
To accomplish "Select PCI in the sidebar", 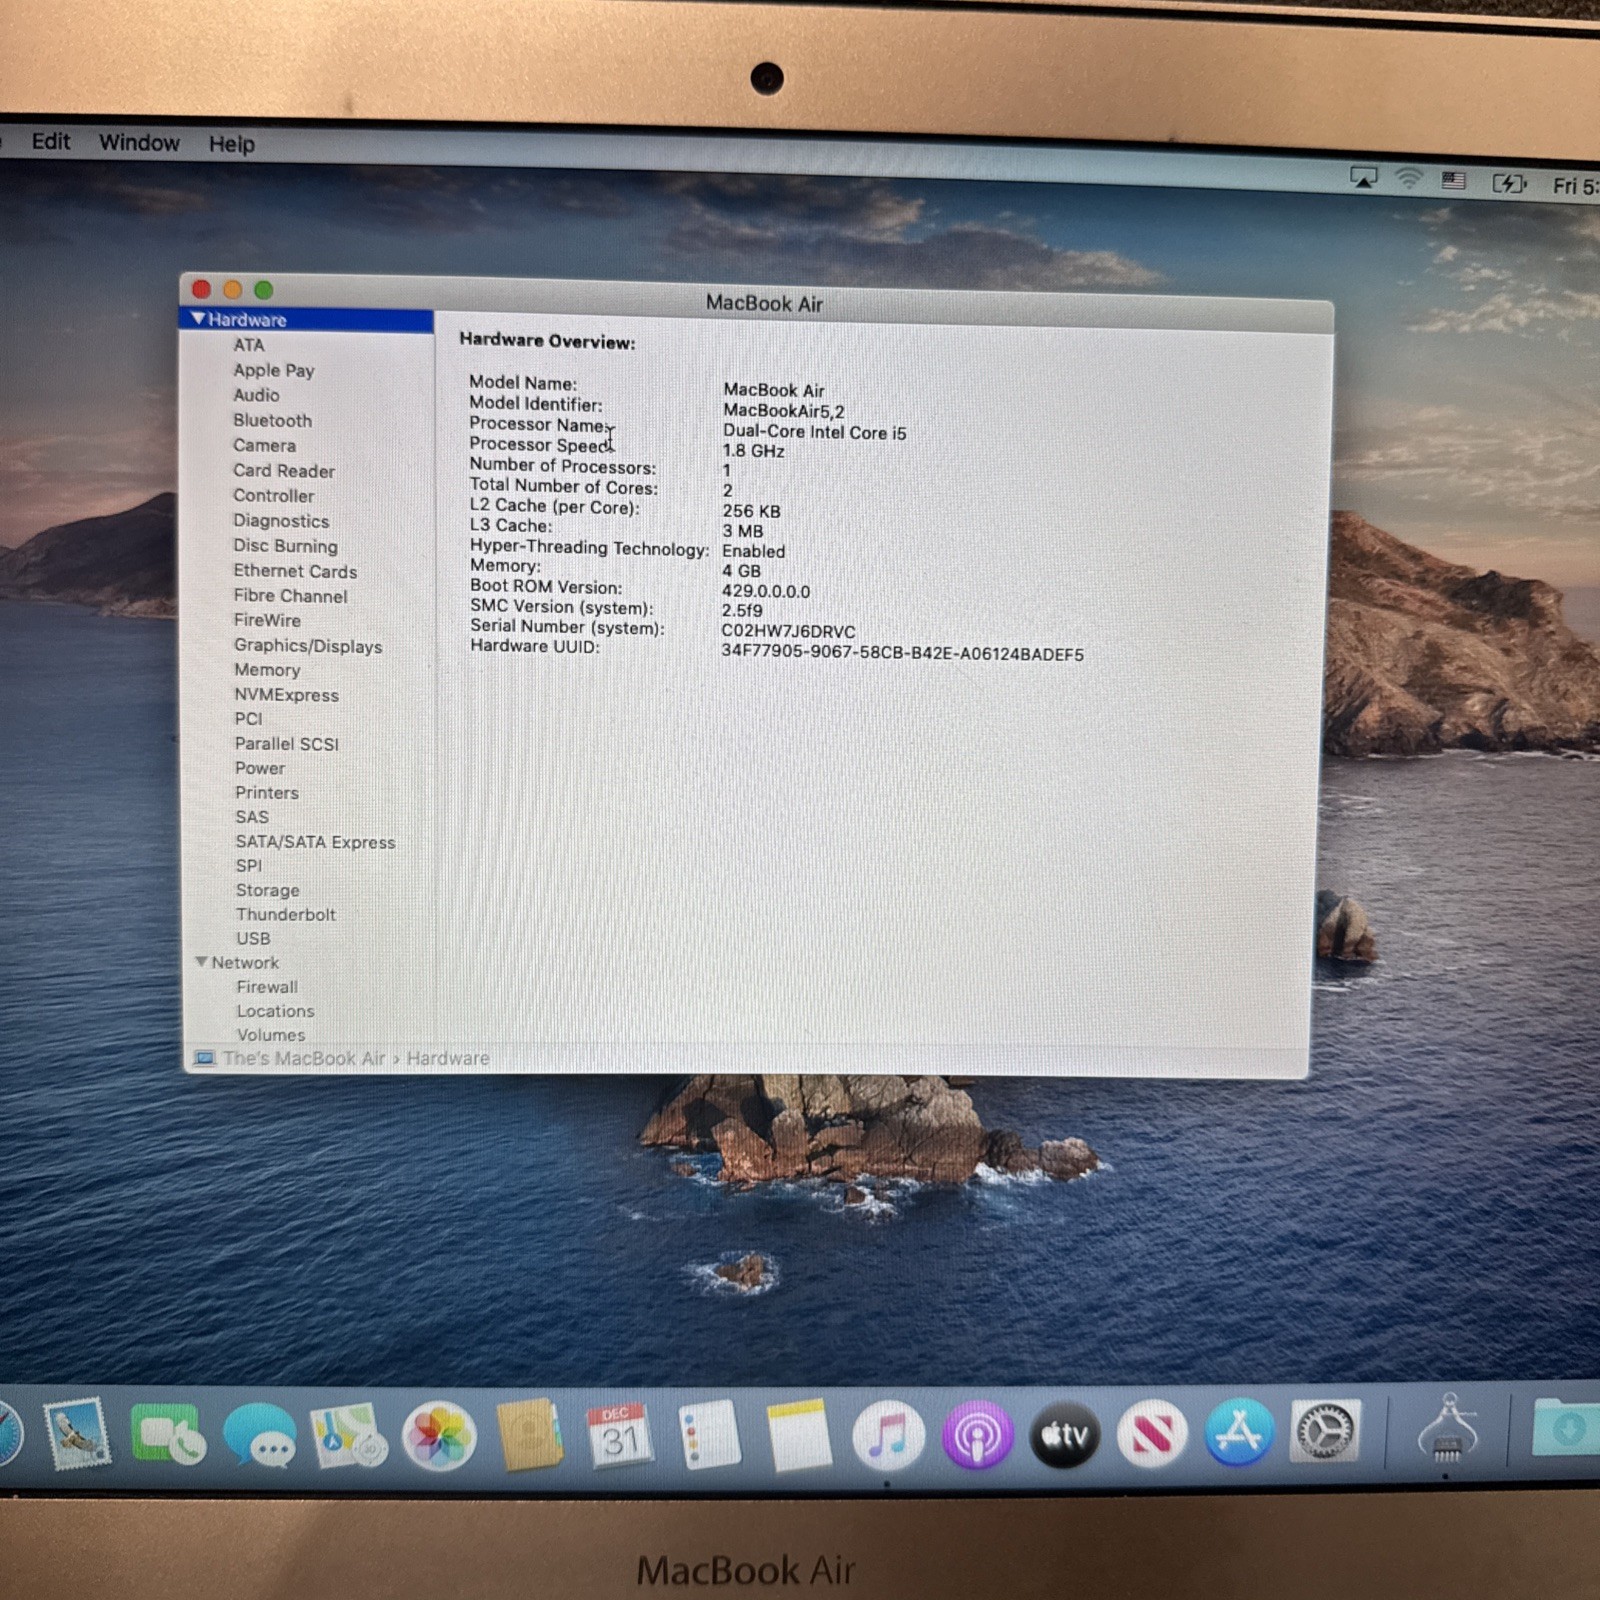I will pos(248,719).
